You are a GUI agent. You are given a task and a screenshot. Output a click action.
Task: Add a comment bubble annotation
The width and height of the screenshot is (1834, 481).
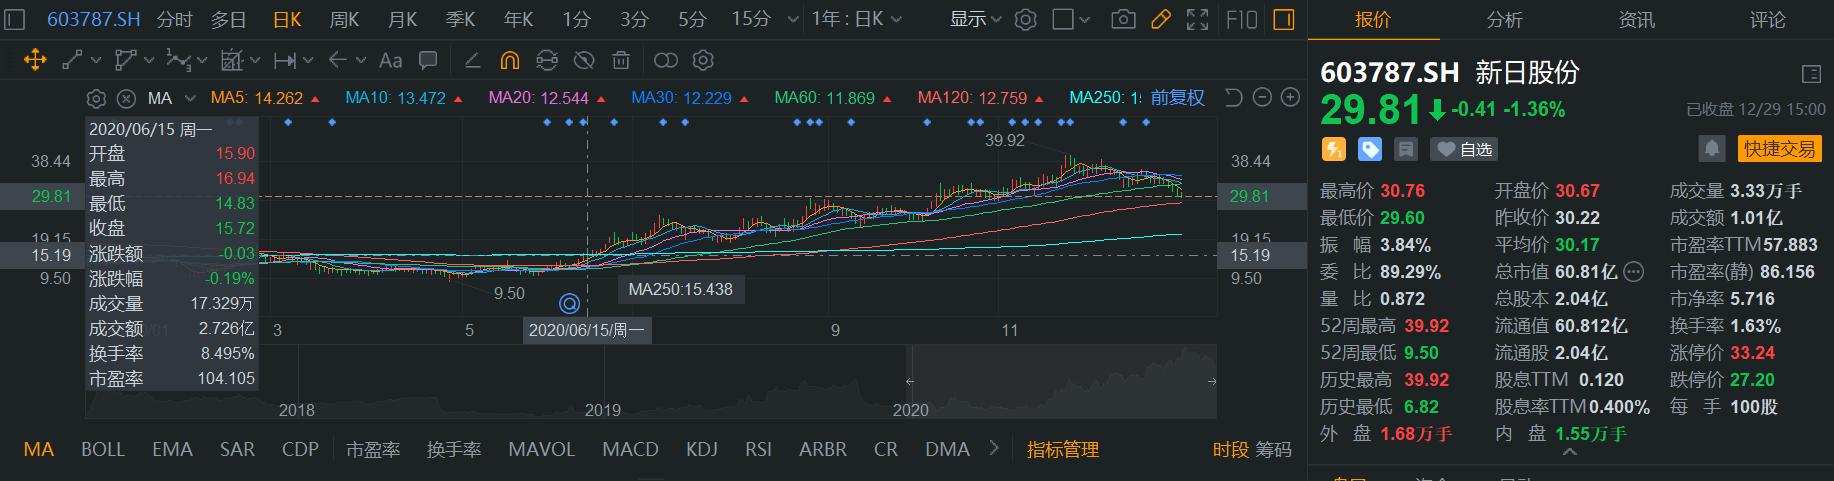click(428, 61)
